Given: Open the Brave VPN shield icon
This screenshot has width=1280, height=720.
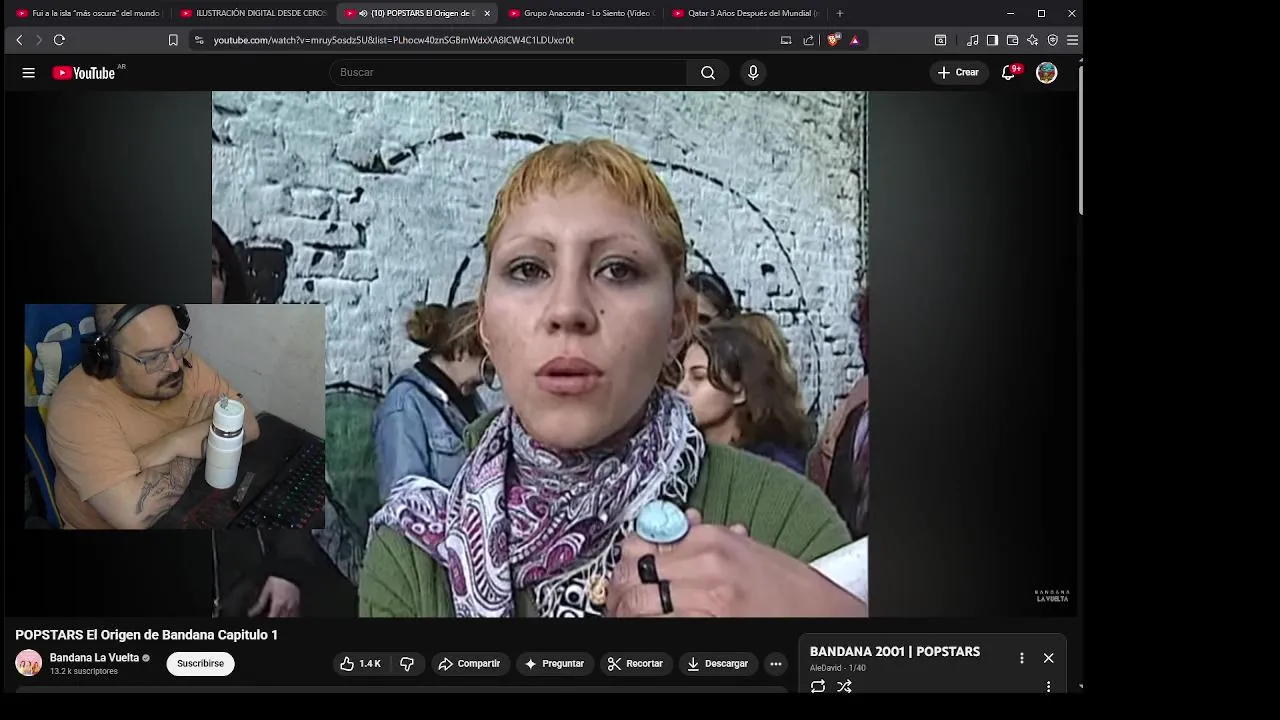Looking at the screenshot, I should tap(1052, 40).
